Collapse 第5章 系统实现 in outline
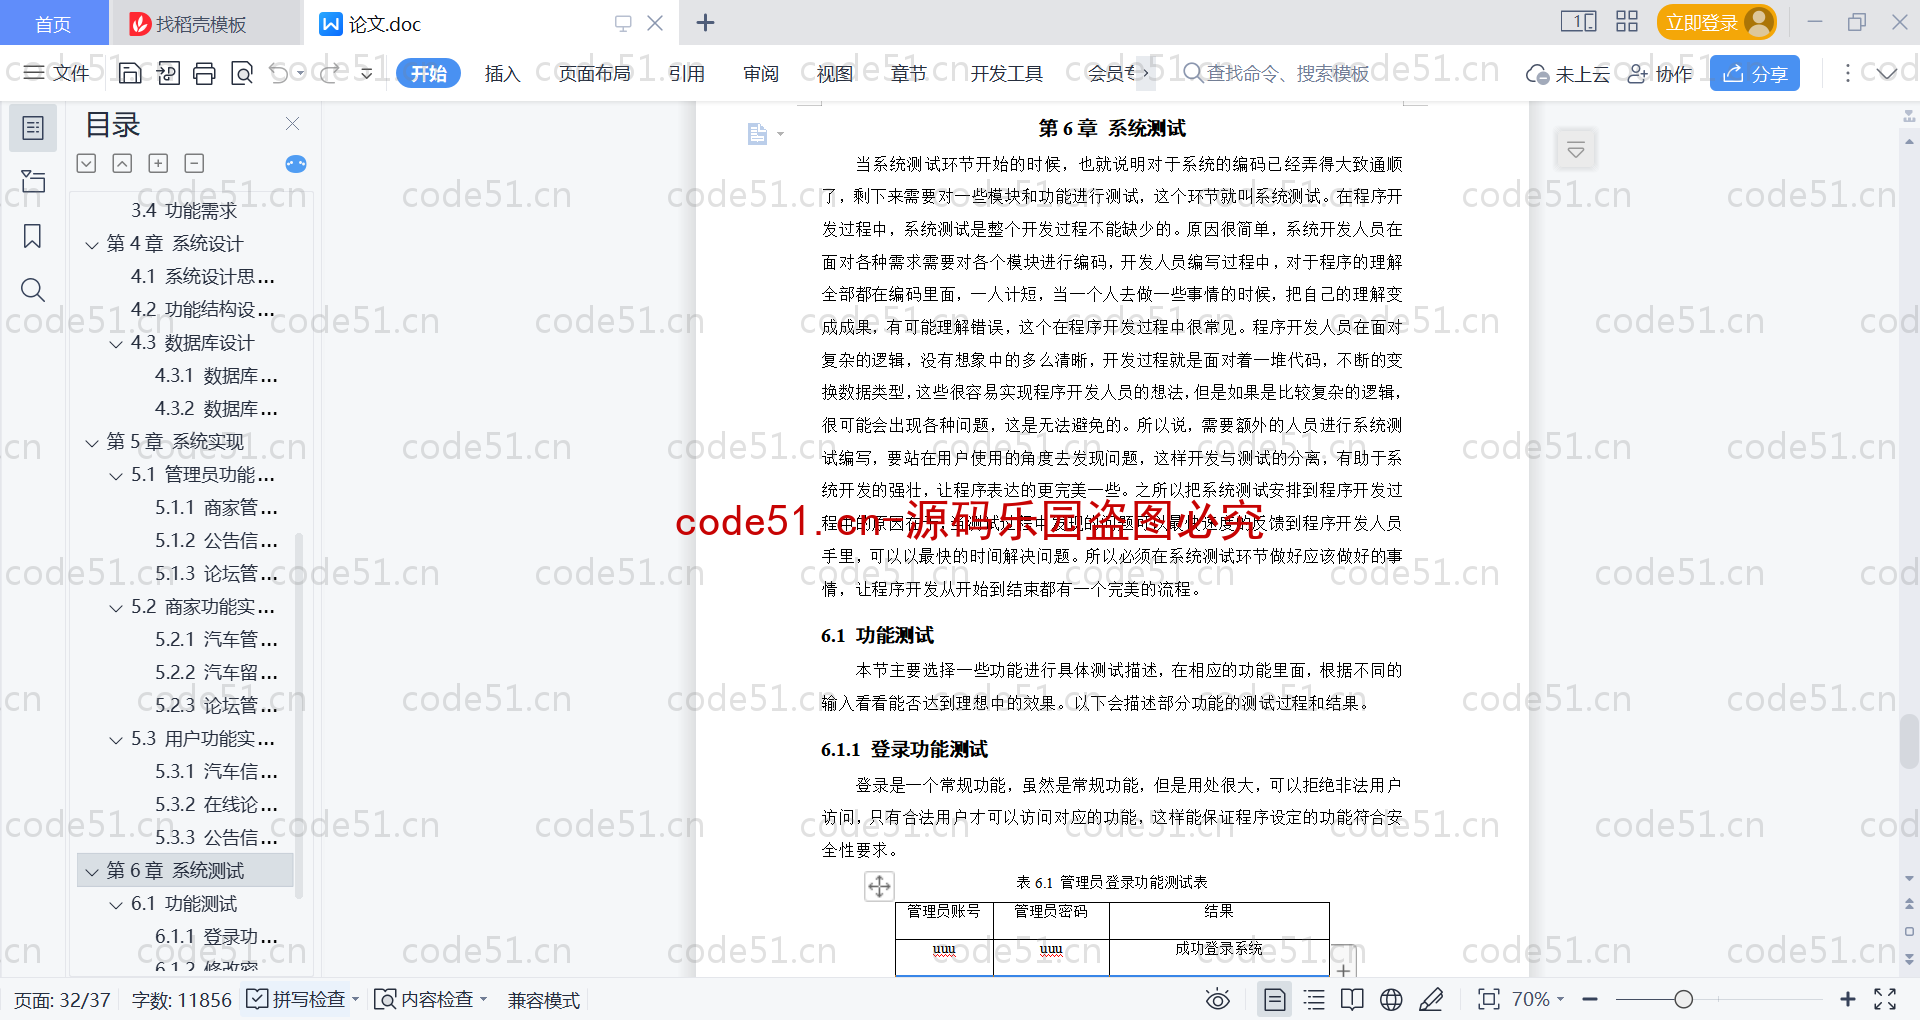 pyautogui.click(x=92, y=442)
